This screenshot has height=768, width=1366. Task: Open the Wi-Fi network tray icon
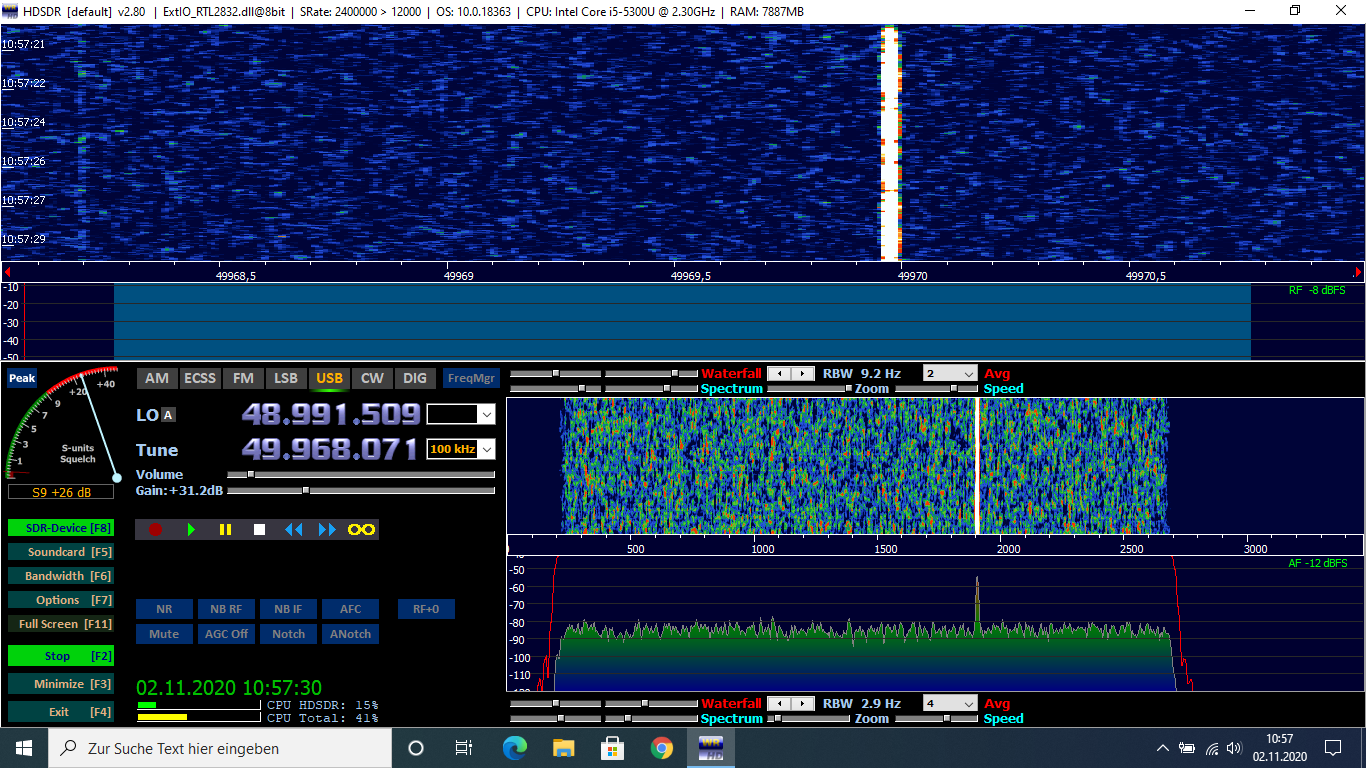point(1212,748)
